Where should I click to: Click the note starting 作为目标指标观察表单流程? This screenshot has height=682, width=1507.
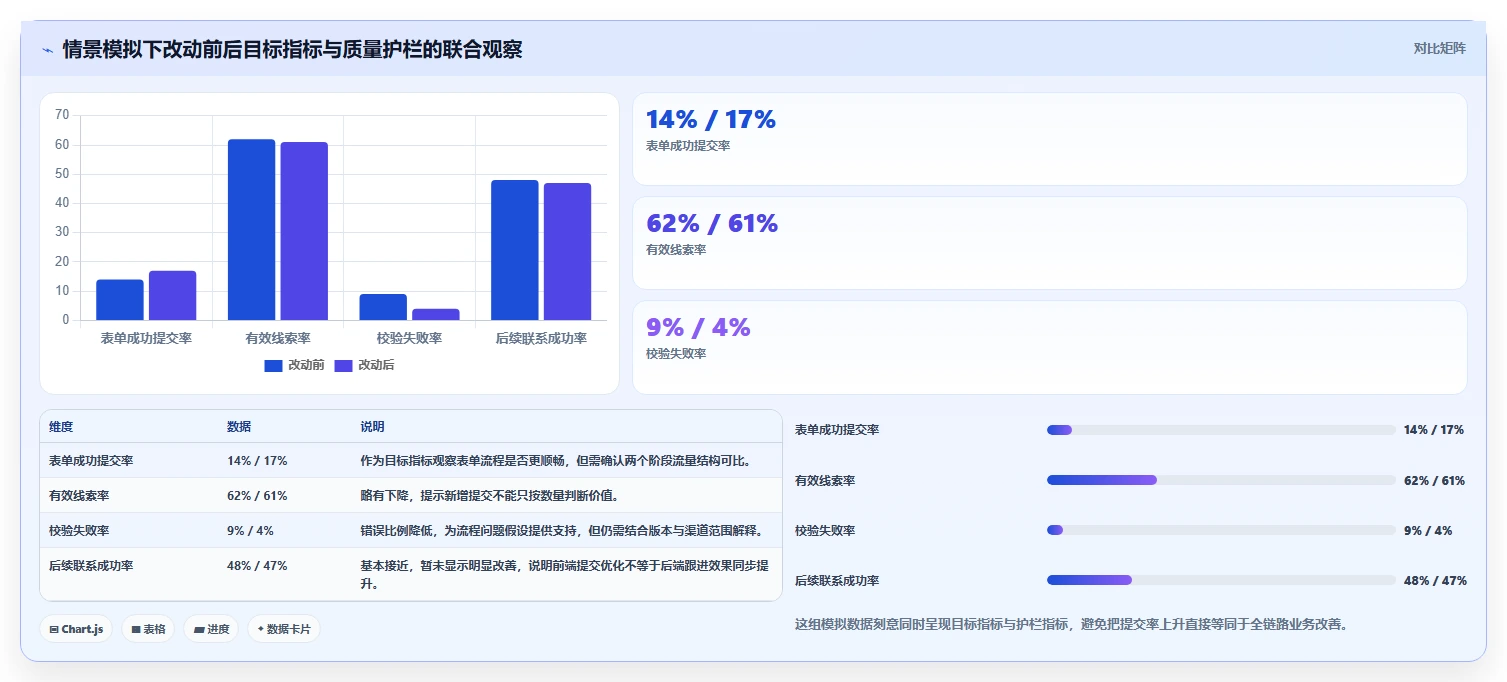coord(555,461)
